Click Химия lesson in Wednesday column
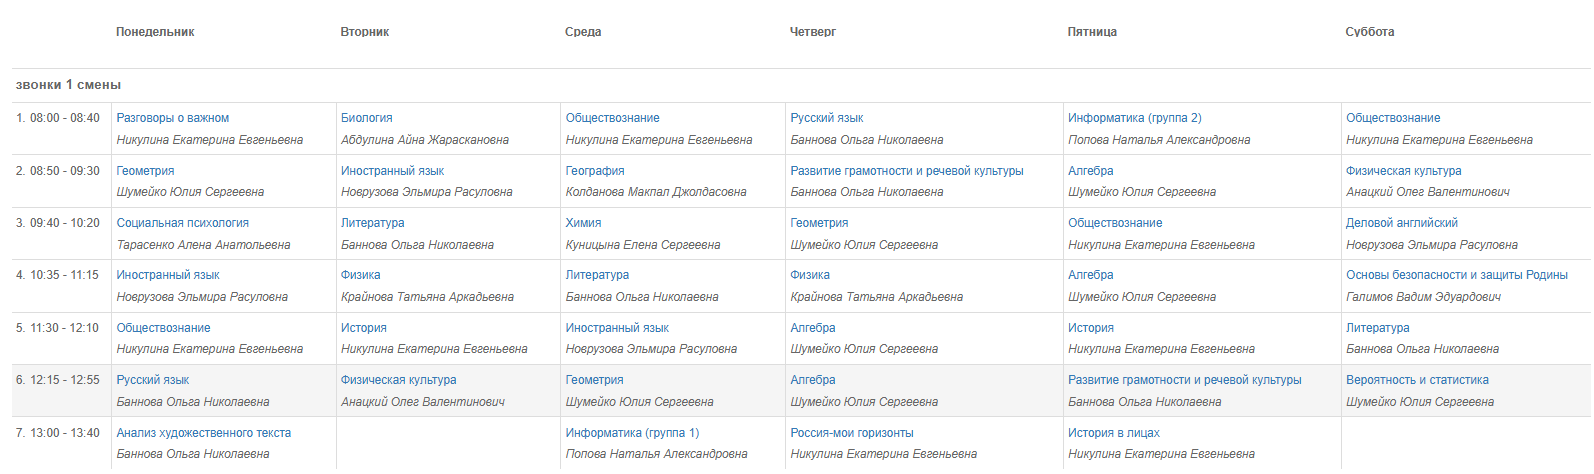 click(584, 223)
